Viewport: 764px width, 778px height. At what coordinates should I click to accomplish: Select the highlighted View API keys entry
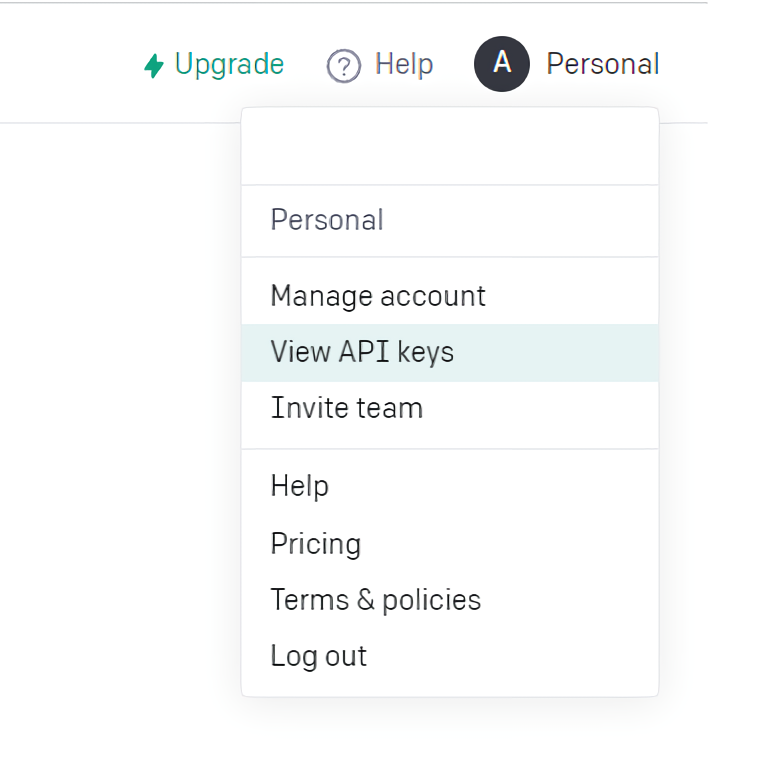coord(362,352)
